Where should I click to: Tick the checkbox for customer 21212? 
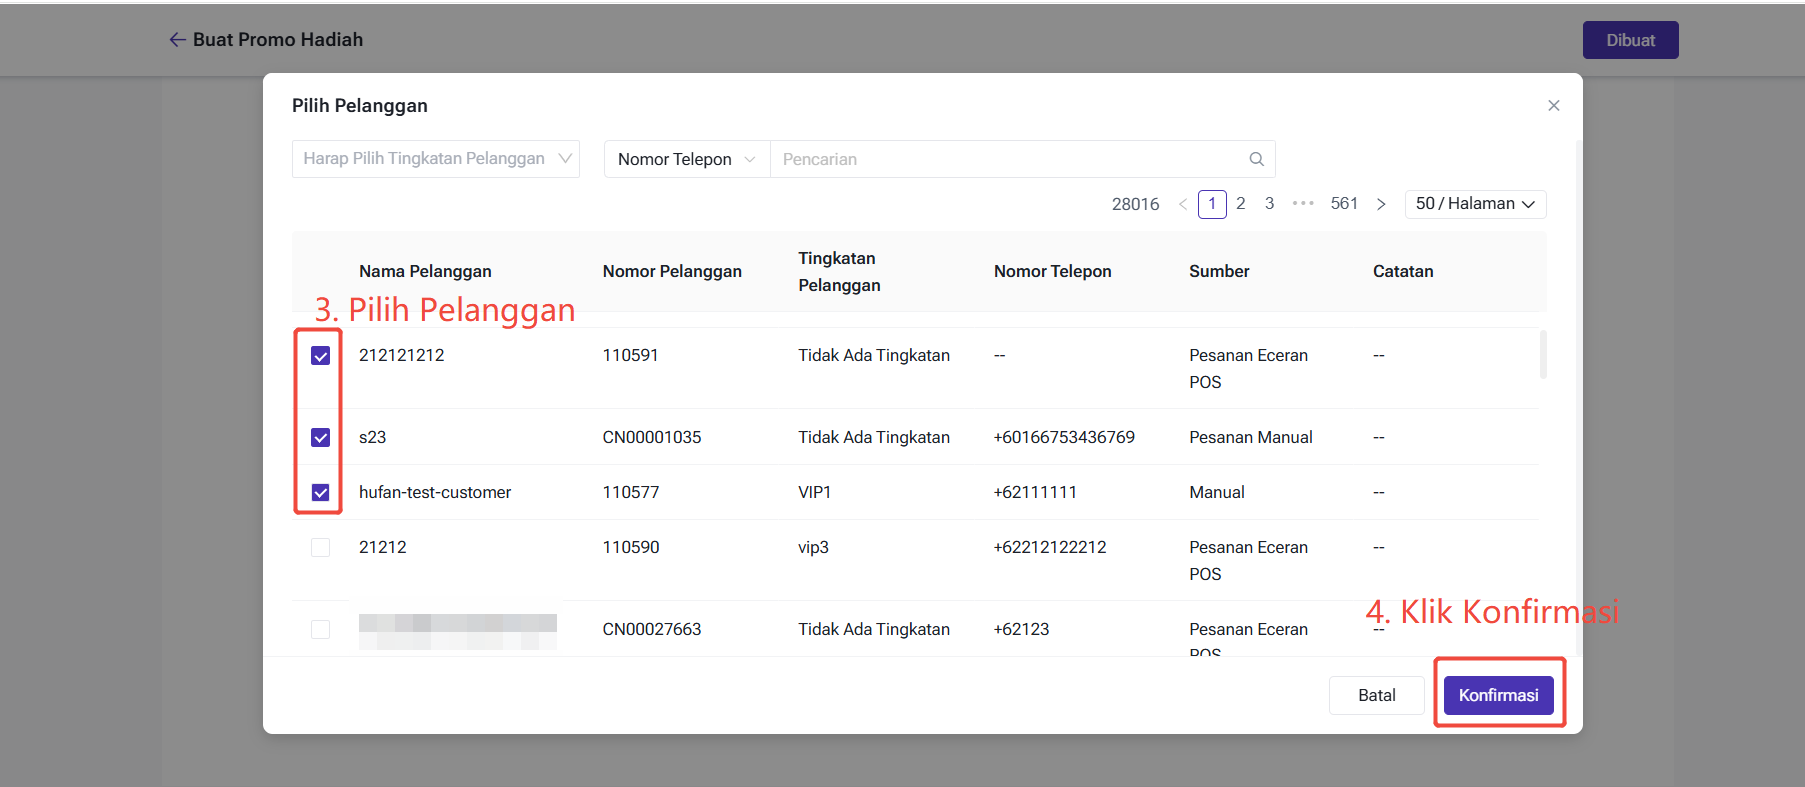[x=320, y=547]
